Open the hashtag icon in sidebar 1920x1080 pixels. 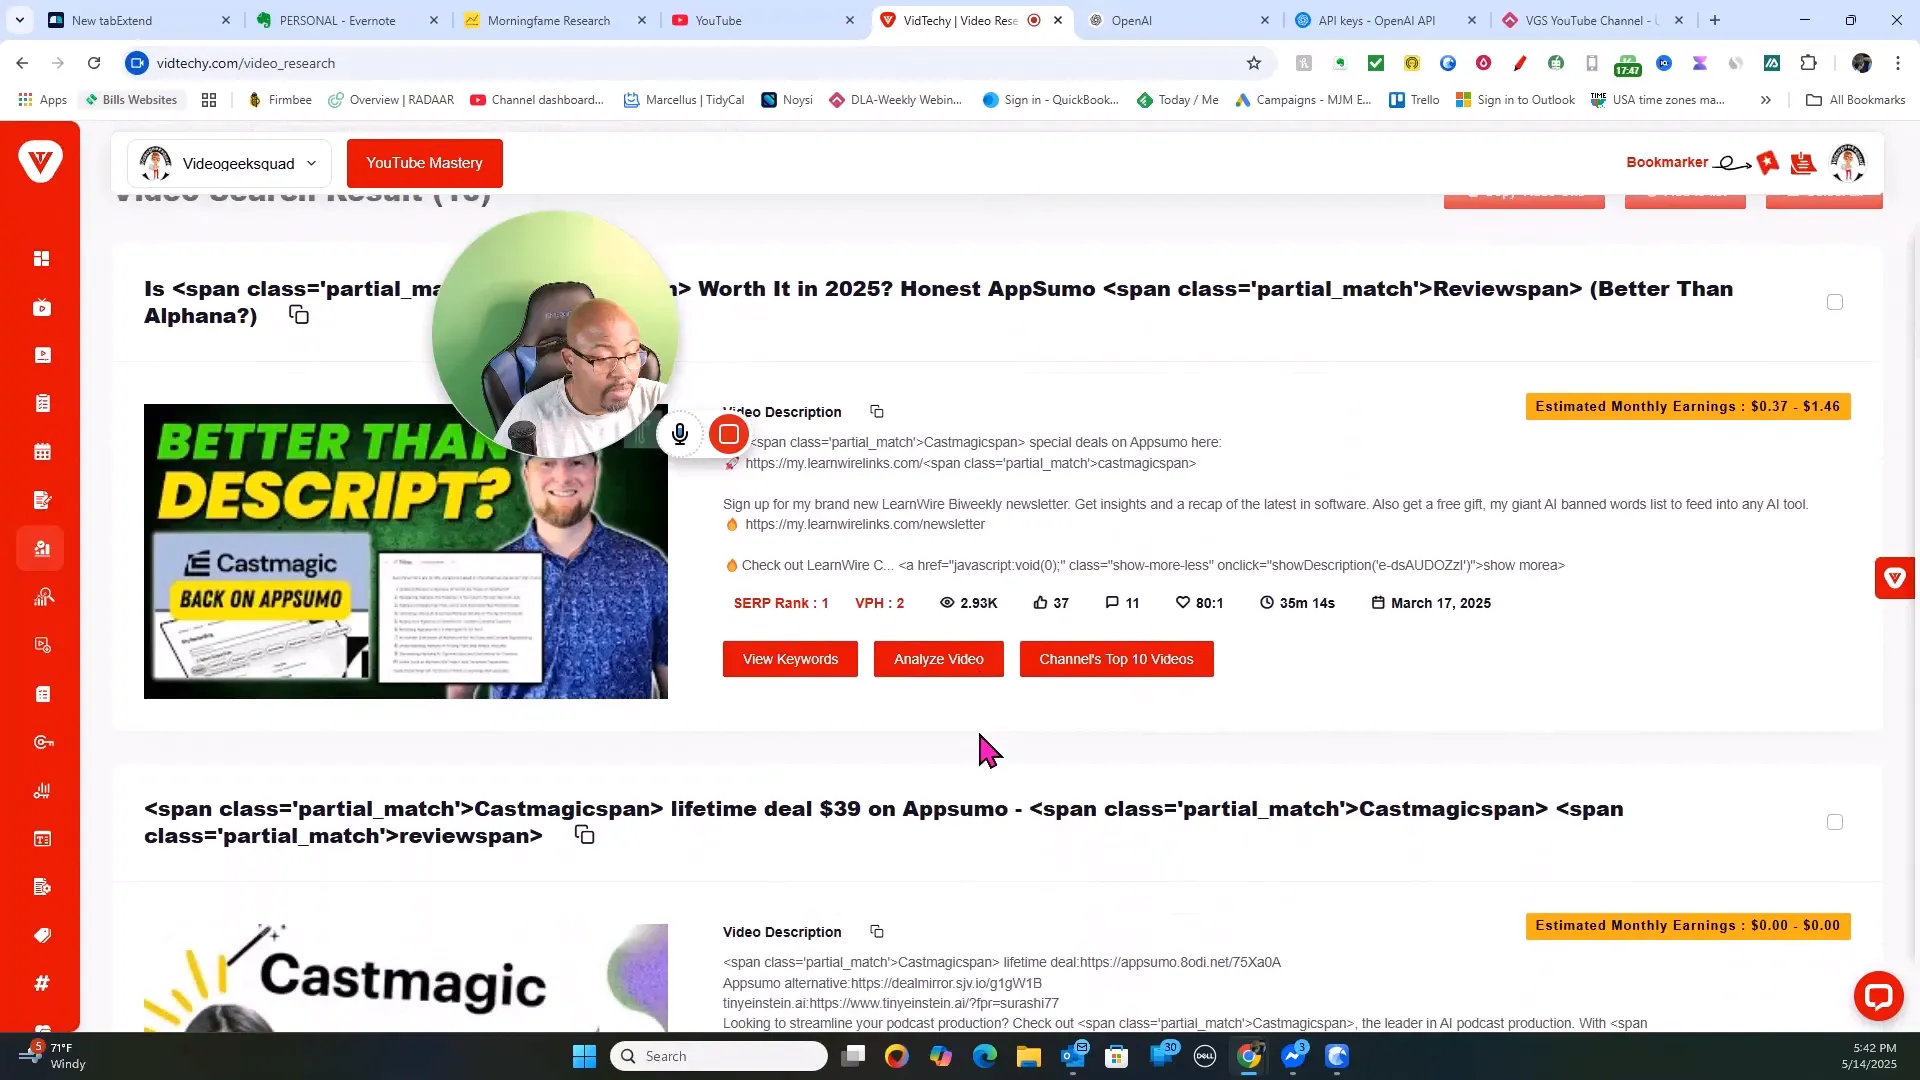point(42,983)
